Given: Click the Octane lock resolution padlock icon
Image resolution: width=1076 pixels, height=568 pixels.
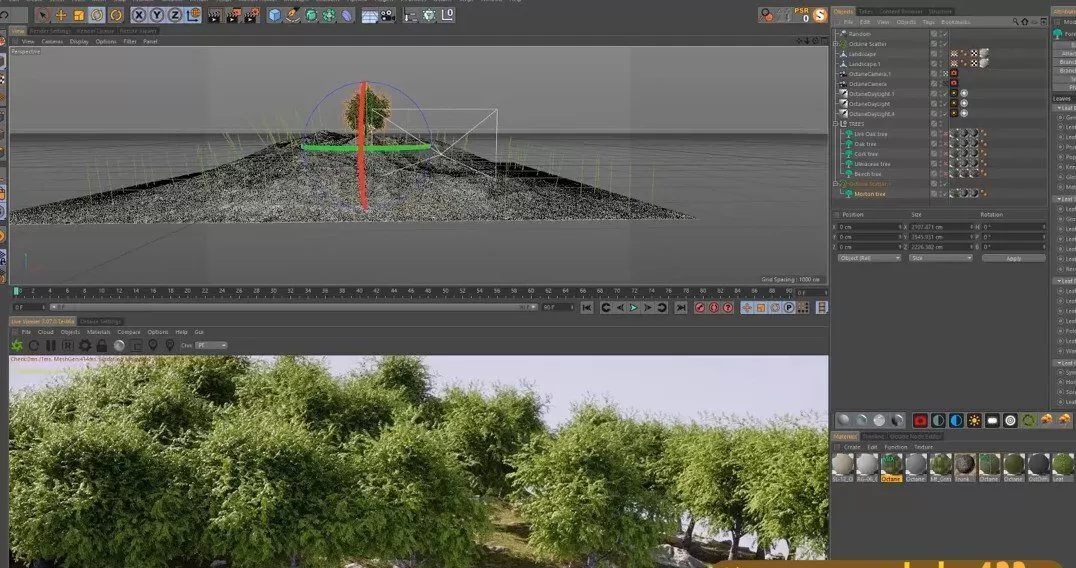Looking at the screenshot, I should [102, 345].
